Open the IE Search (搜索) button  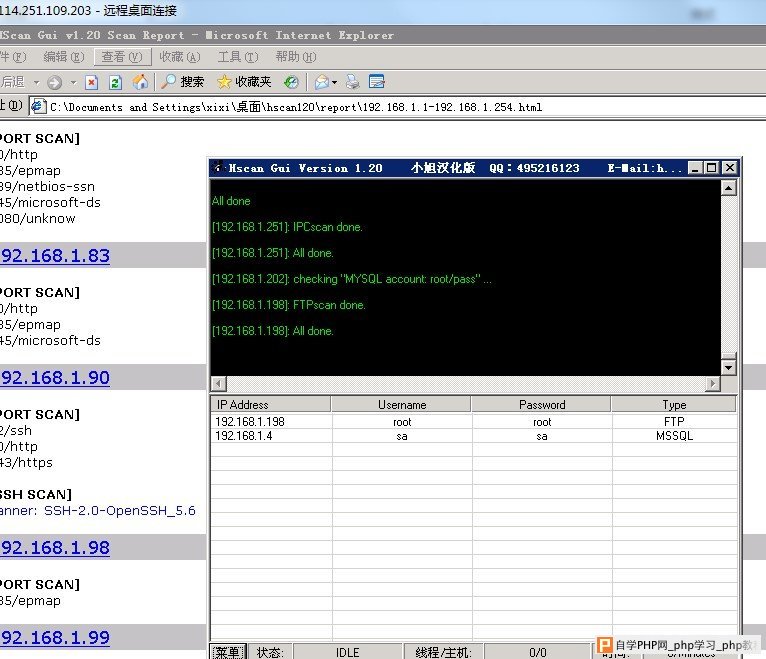click(x=182, y=82)
